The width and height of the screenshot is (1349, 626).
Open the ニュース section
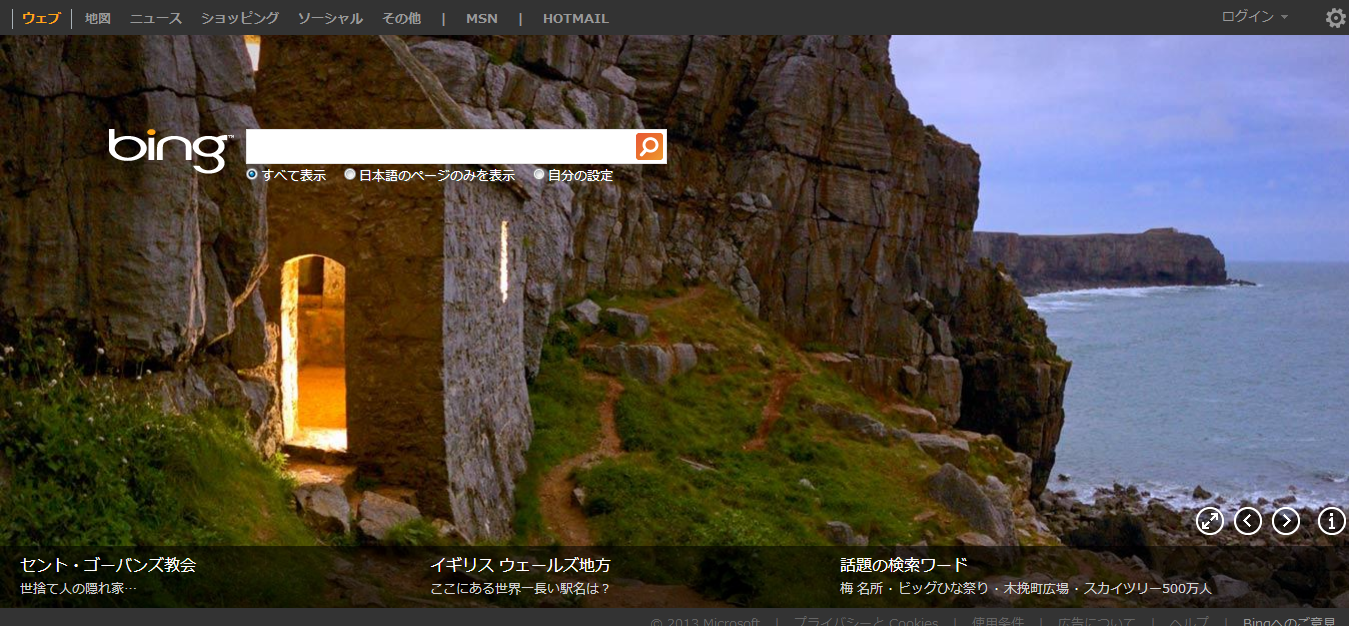[156, 18]
